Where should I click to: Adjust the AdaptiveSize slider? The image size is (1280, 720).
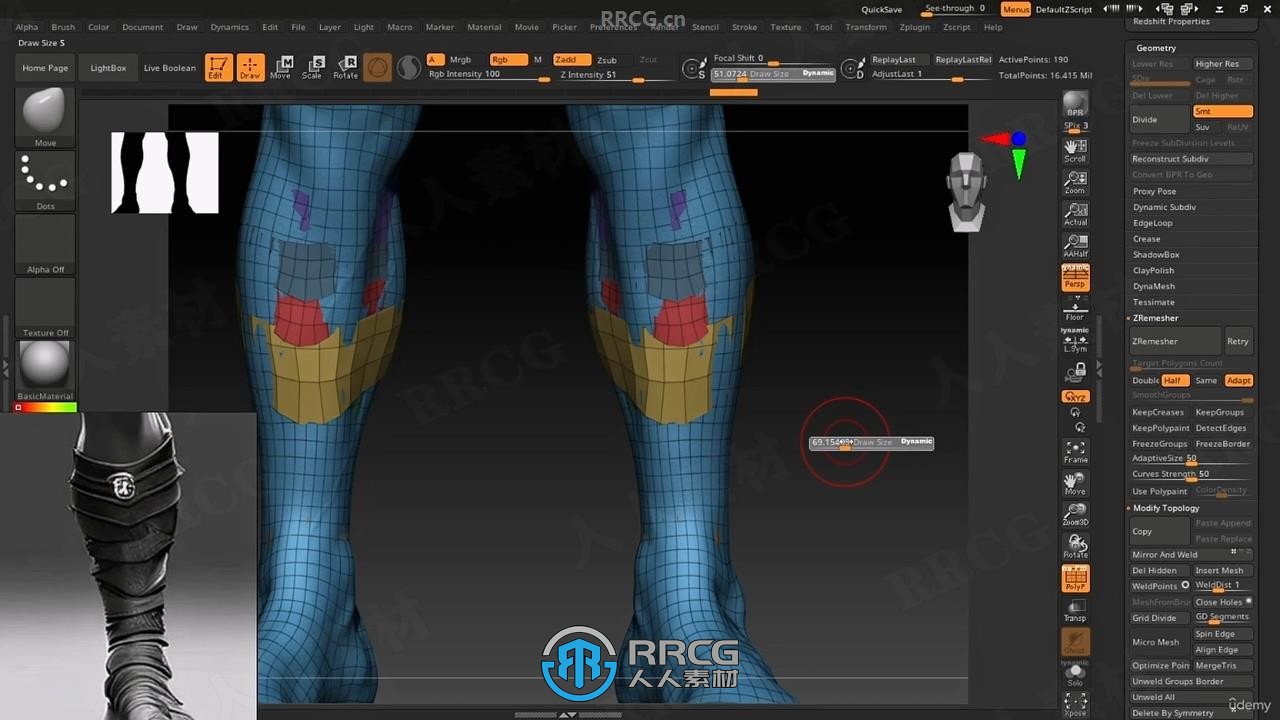pos(1192,458)
